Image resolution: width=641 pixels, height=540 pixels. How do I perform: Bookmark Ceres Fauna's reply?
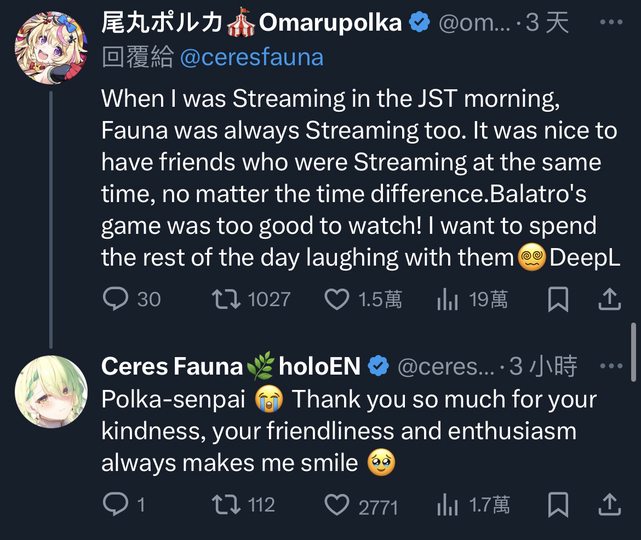[x=559, y=505]
